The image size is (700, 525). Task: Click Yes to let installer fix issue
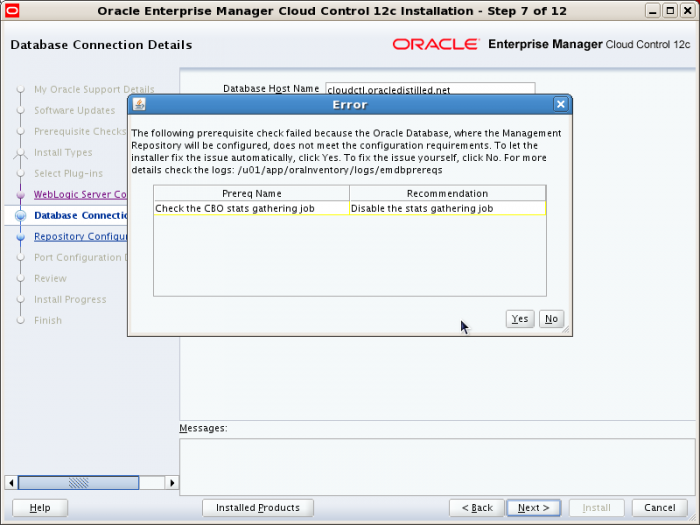coord(520,319)
